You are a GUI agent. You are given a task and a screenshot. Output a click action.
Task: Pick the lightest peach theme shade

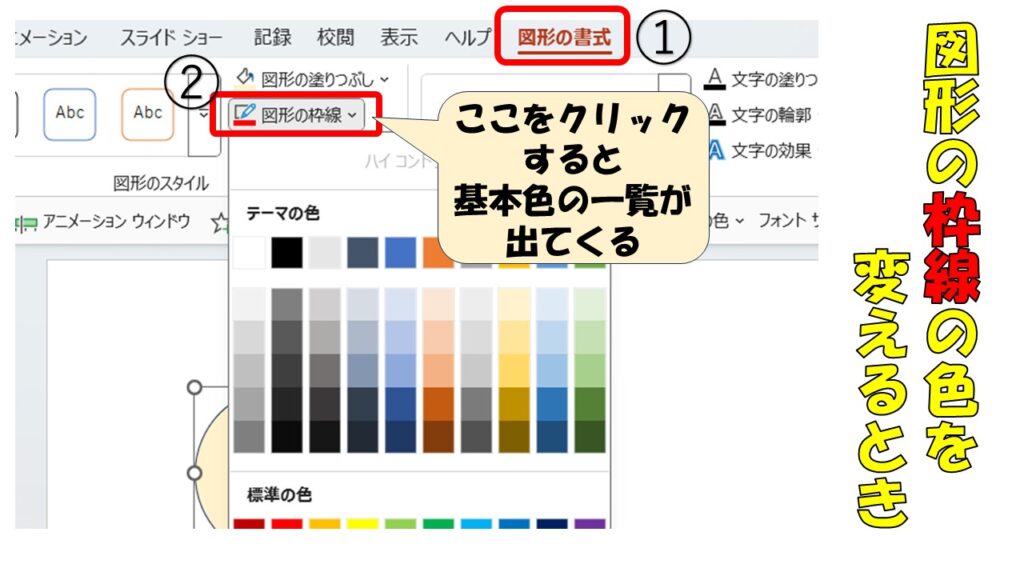439,304
